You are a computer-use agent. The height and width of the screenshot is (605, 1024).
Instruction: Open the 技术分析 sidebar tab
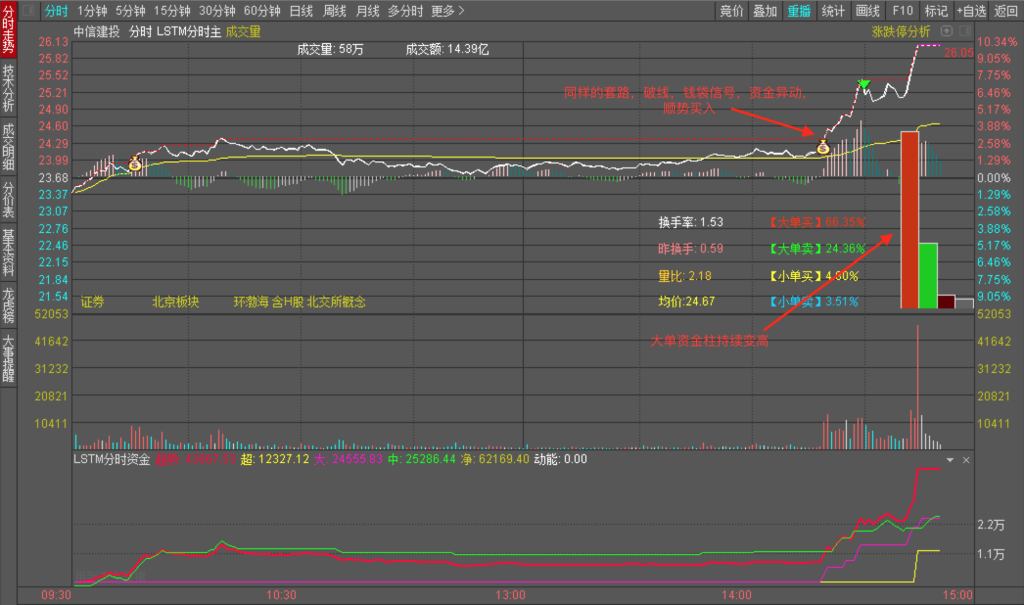pos(9,88)
